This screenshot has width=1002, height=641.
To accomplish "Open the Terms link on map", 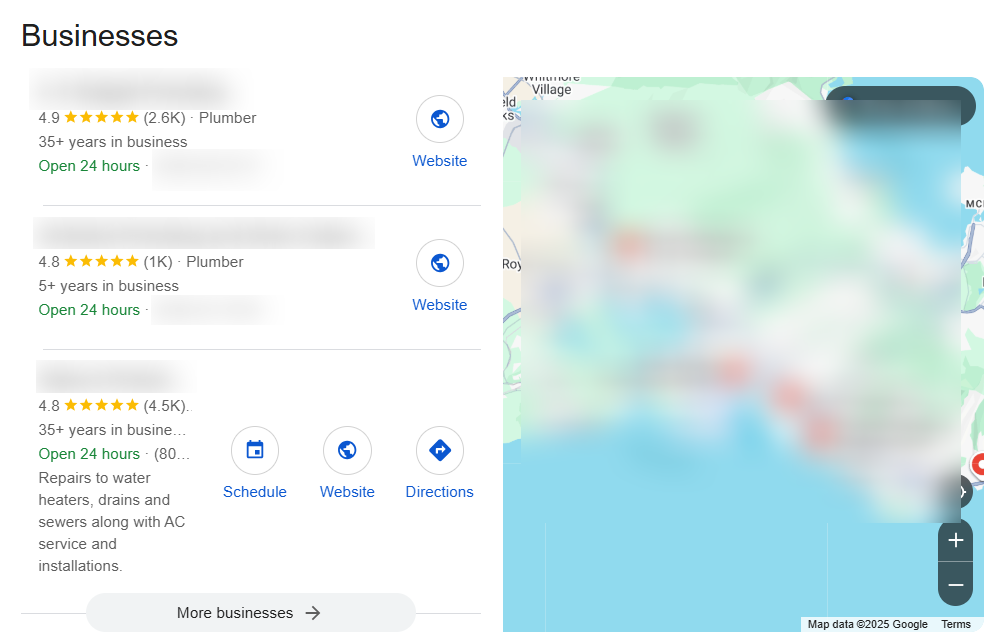I will click(955, 624).
